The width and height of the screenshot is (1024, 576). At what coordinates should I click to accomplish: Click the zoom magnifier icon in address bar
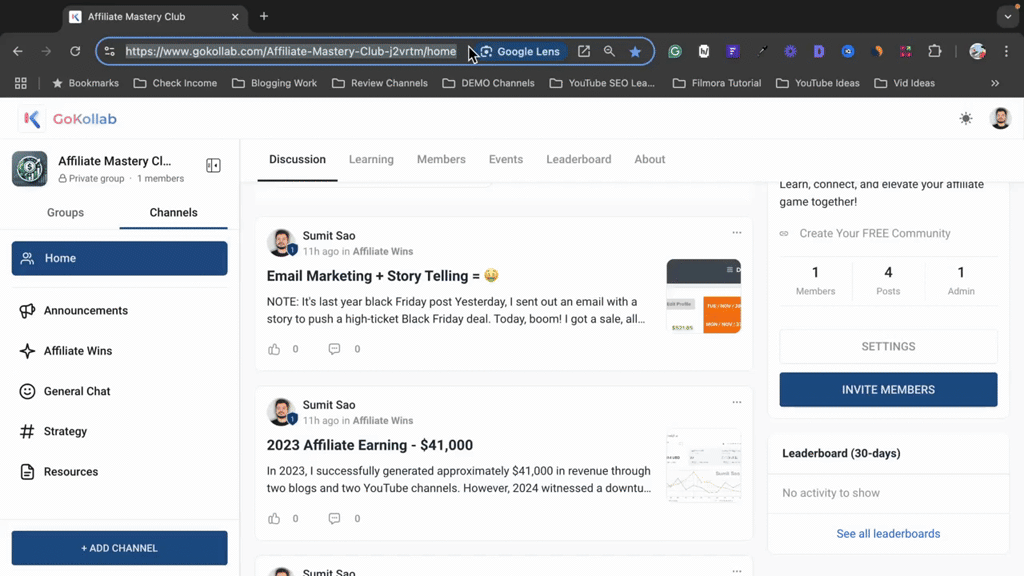pyautogui.click(x=609, y=51)
